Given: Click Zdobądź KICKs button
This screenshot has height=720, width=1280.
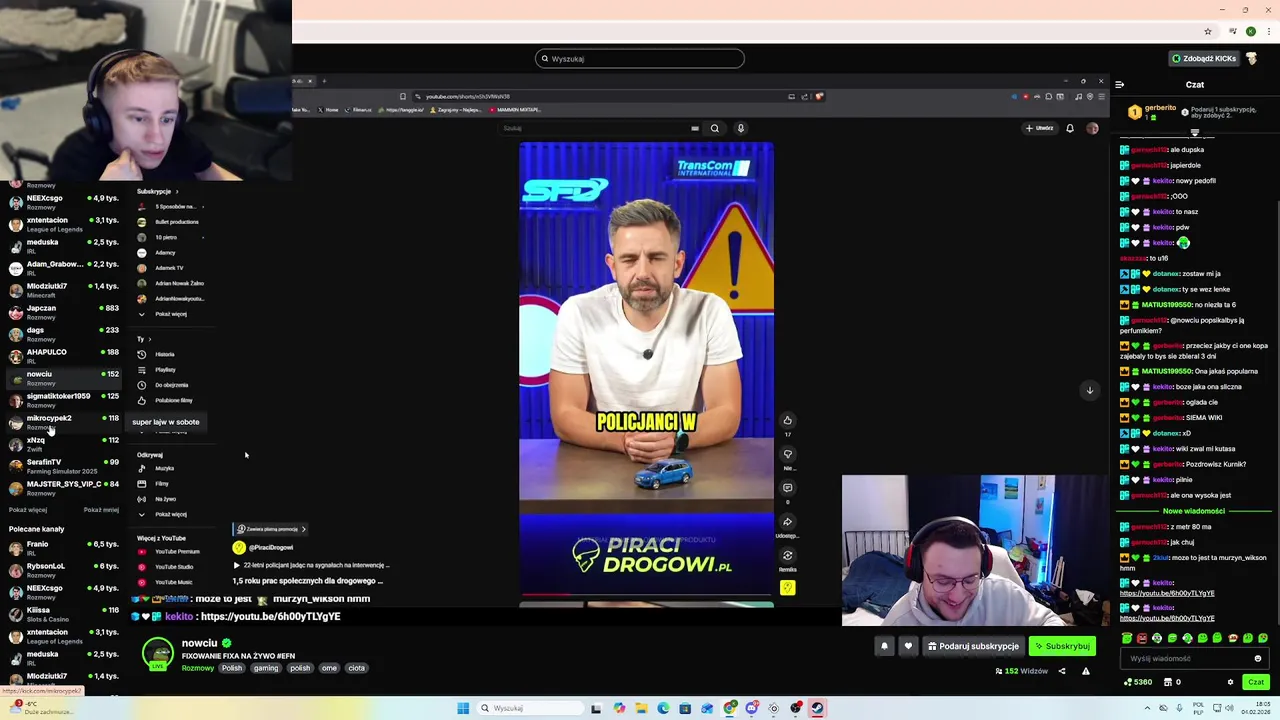Looking at the screenshot, I should pyautogui.click(x=1204, y=59).
